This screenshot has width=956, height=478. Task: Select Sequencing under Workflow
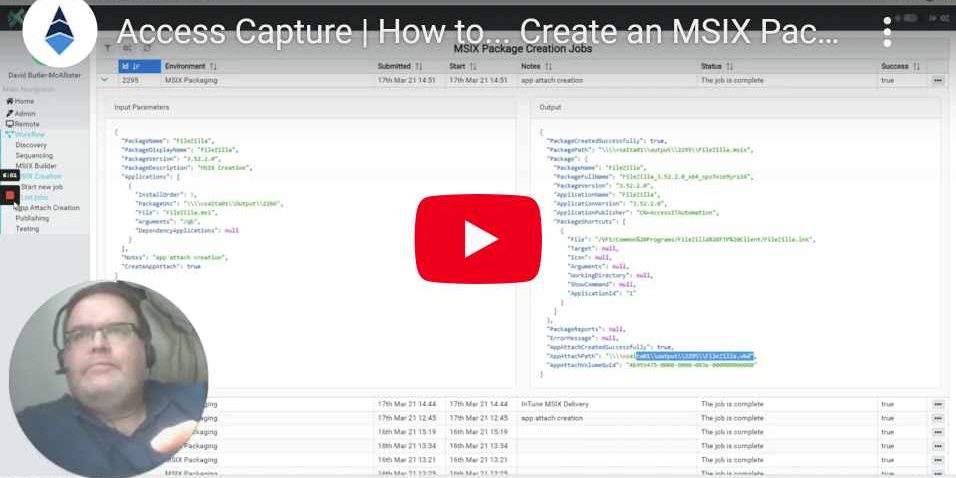(x=34, y=155)
